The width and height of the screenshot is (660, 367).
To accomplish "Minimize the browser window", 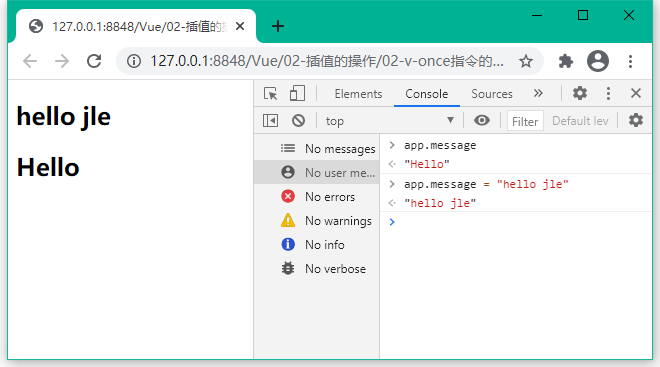I will coord(537,16).
